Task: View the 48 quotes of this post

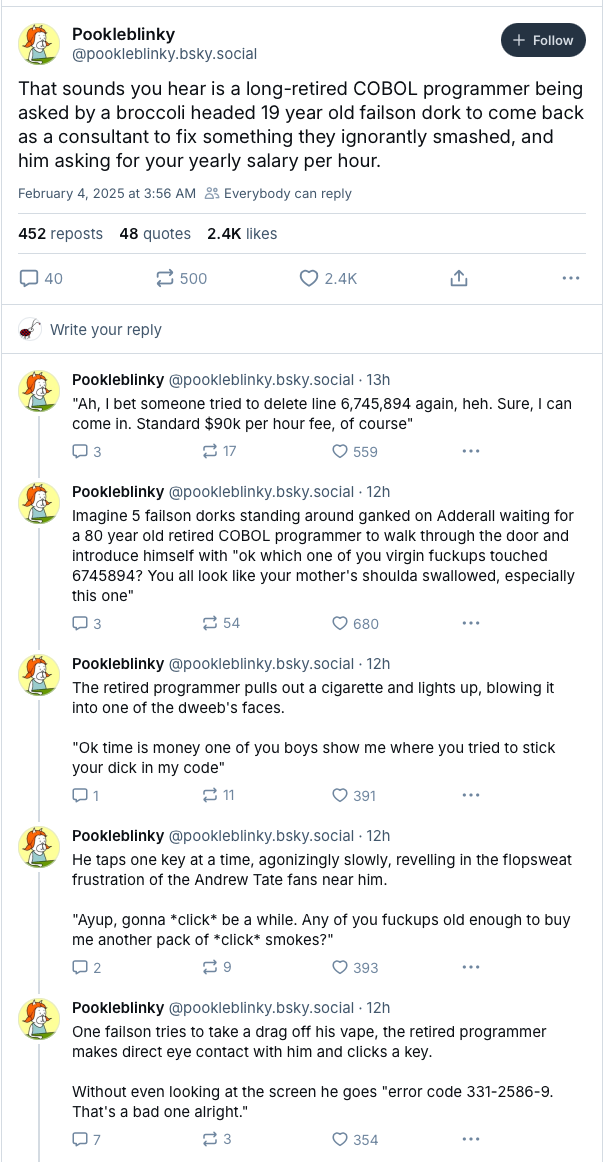Action: coord(155,233)
